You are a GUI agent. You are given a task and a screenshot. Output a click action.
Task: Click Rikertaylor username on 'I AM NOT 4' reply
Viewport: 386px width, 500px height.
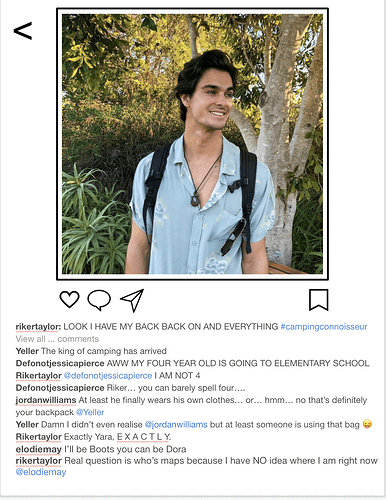pyautogui.click(x=39, y=376)
